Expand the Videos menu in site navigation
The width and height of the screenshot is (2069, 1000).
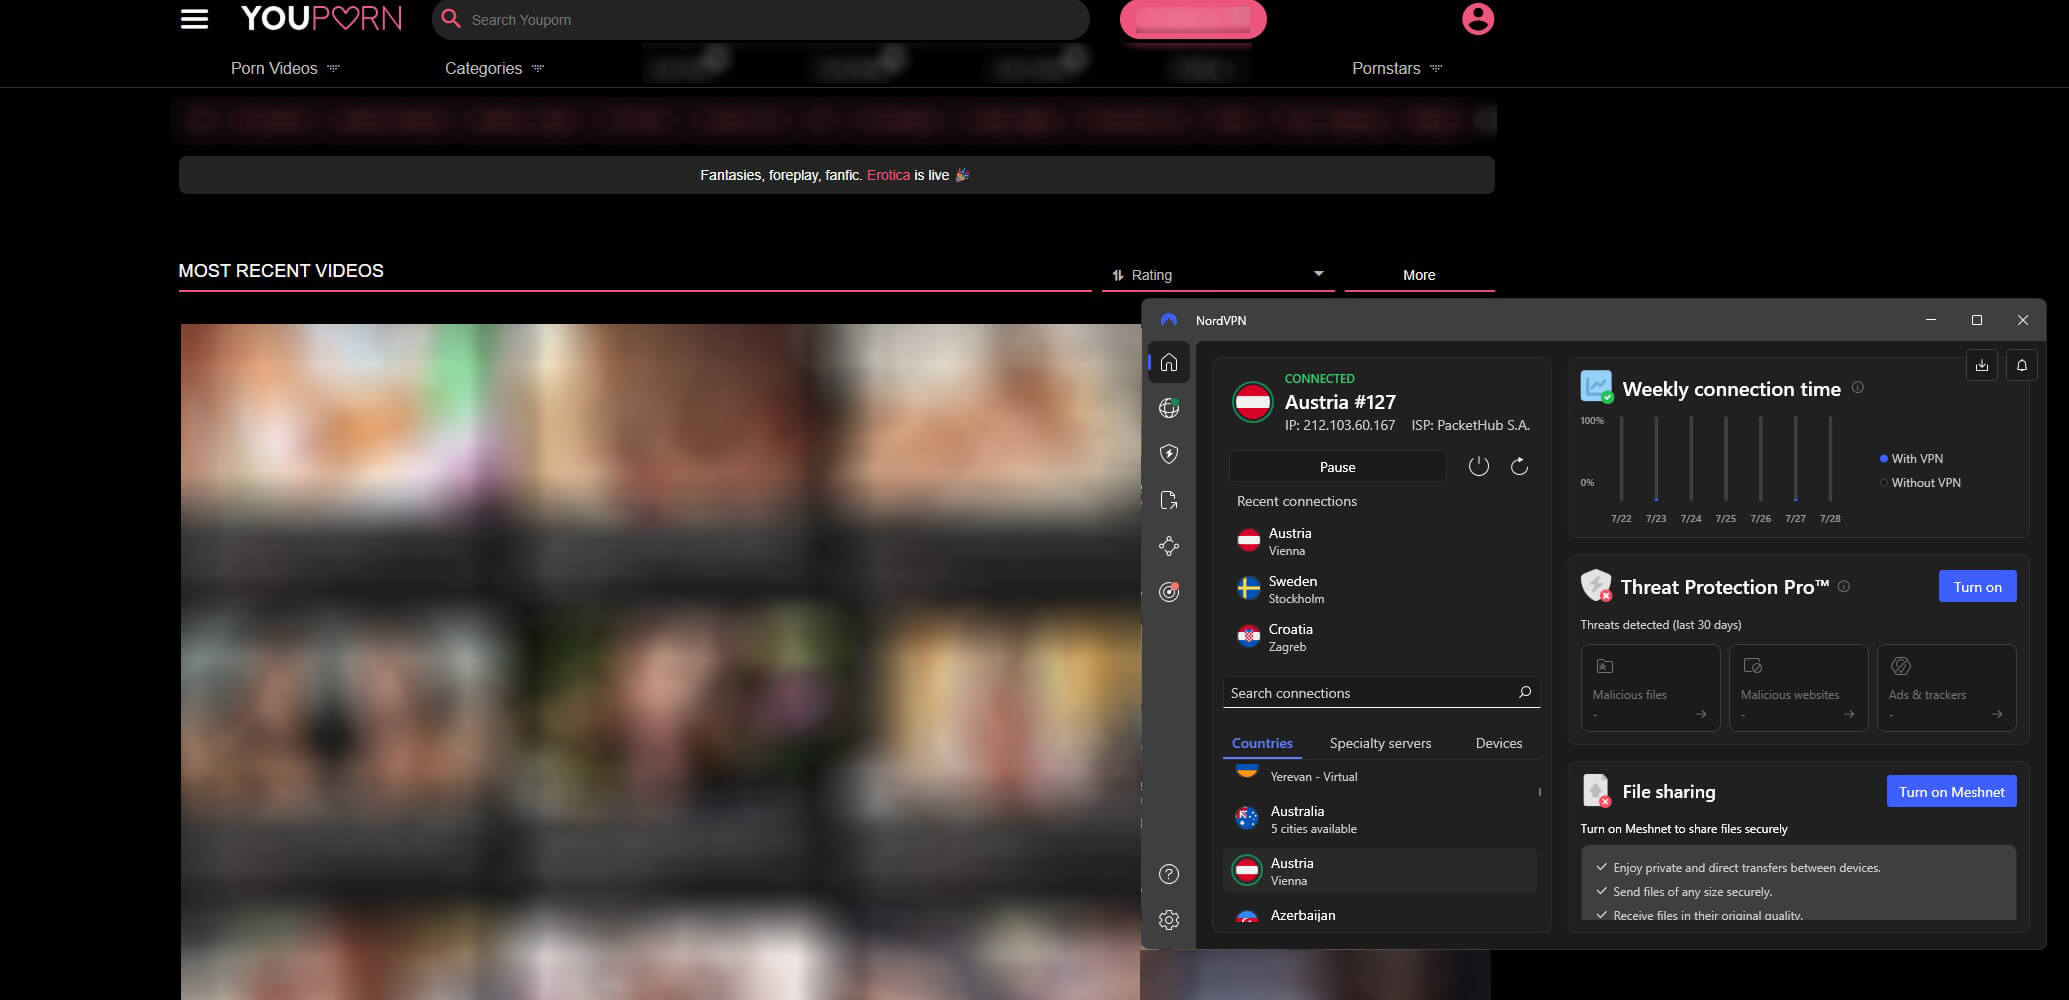[x=285, y=68]
